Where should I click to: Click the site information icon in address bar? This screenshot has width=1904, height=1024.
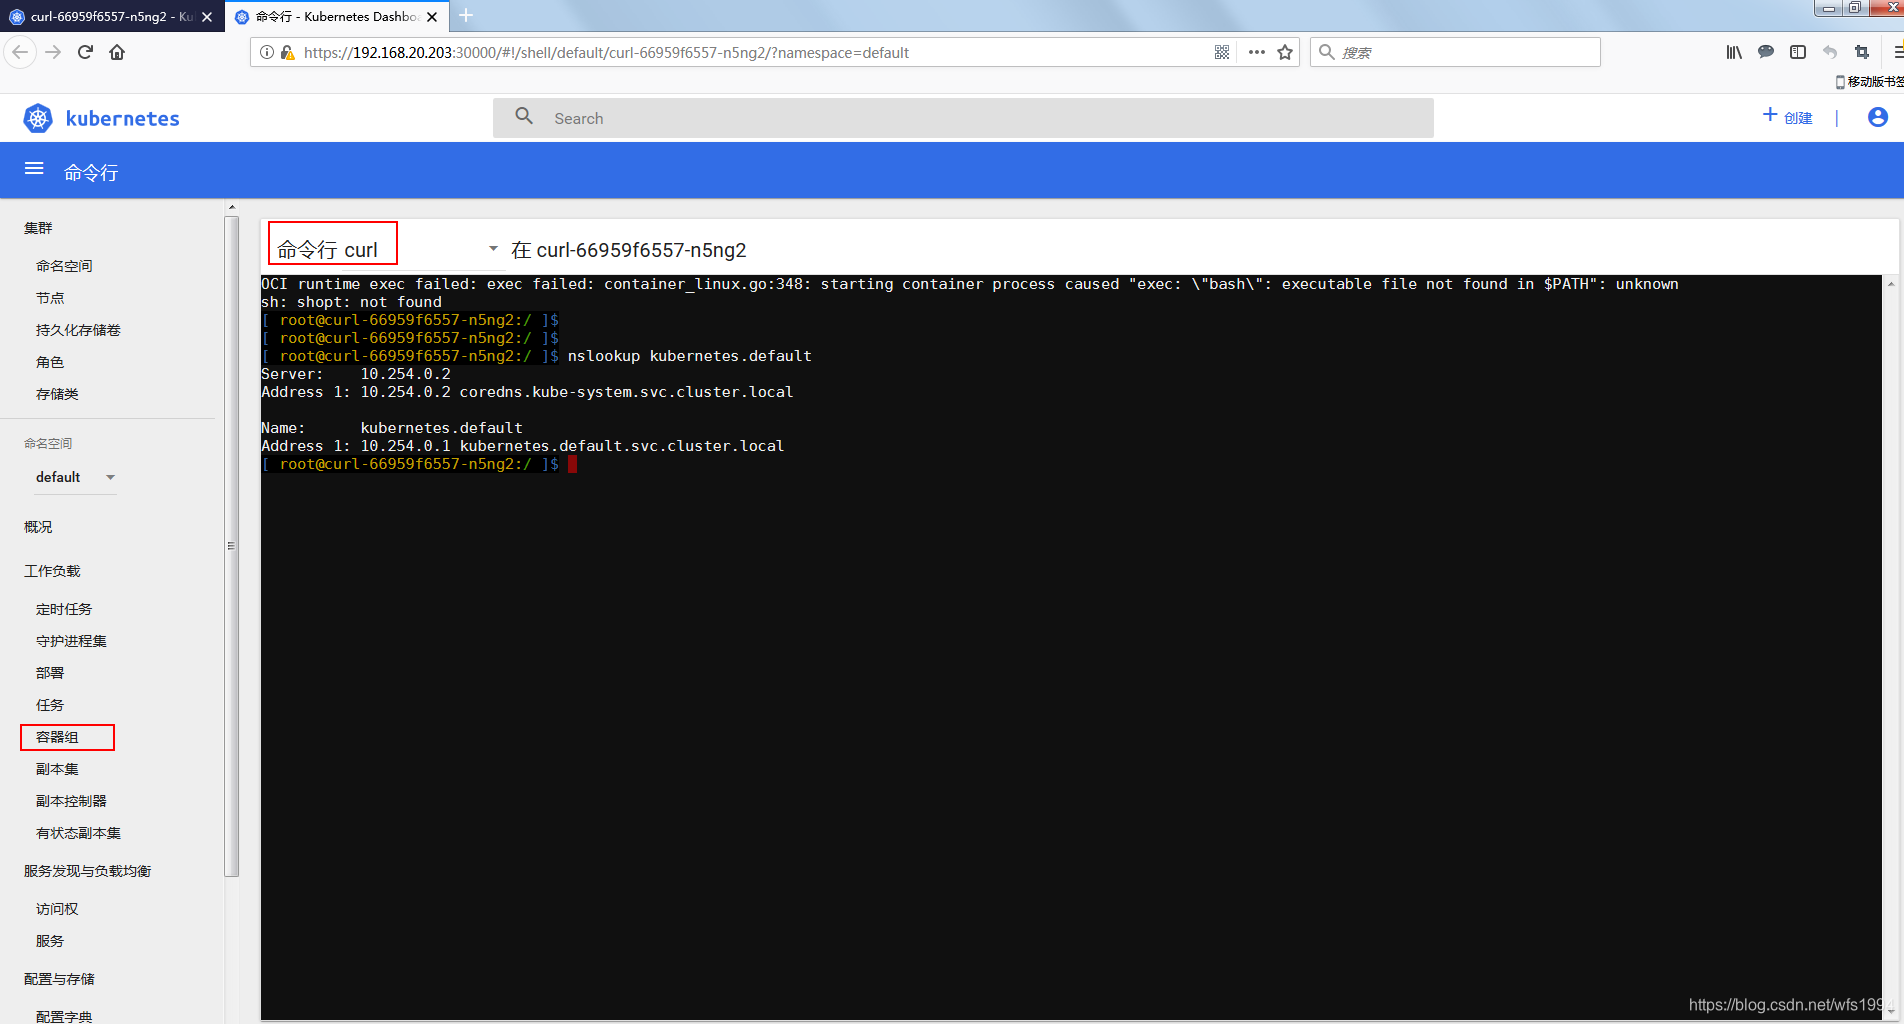coord(266,52)
